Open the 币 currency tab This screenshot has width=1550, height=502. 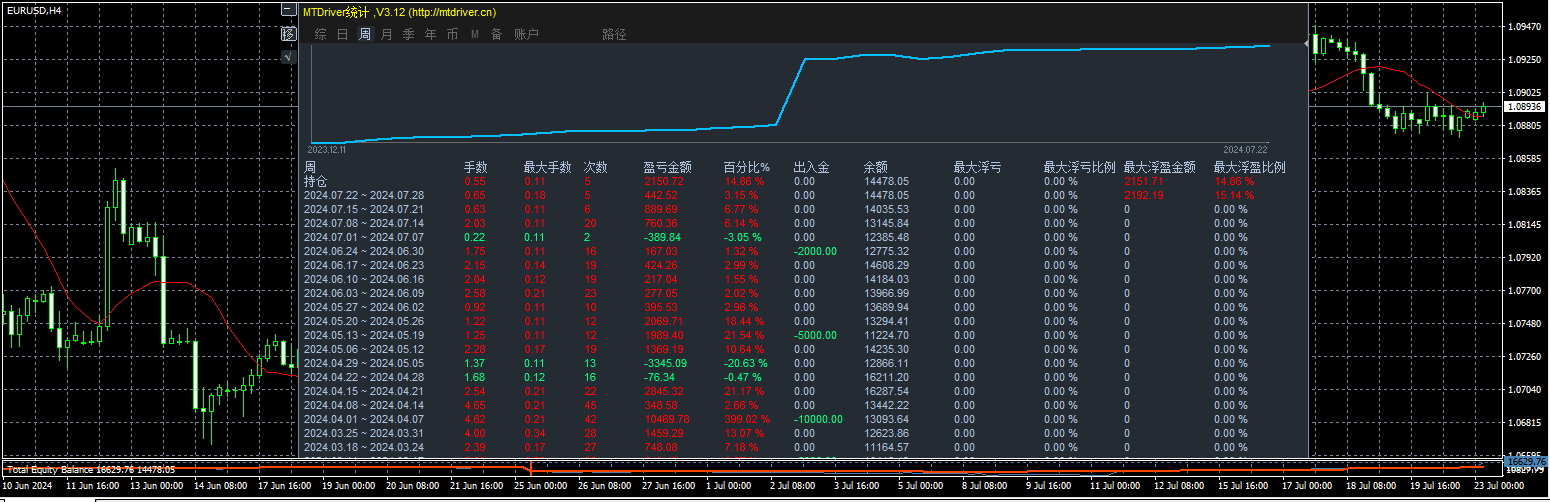(x=453, y=34)
